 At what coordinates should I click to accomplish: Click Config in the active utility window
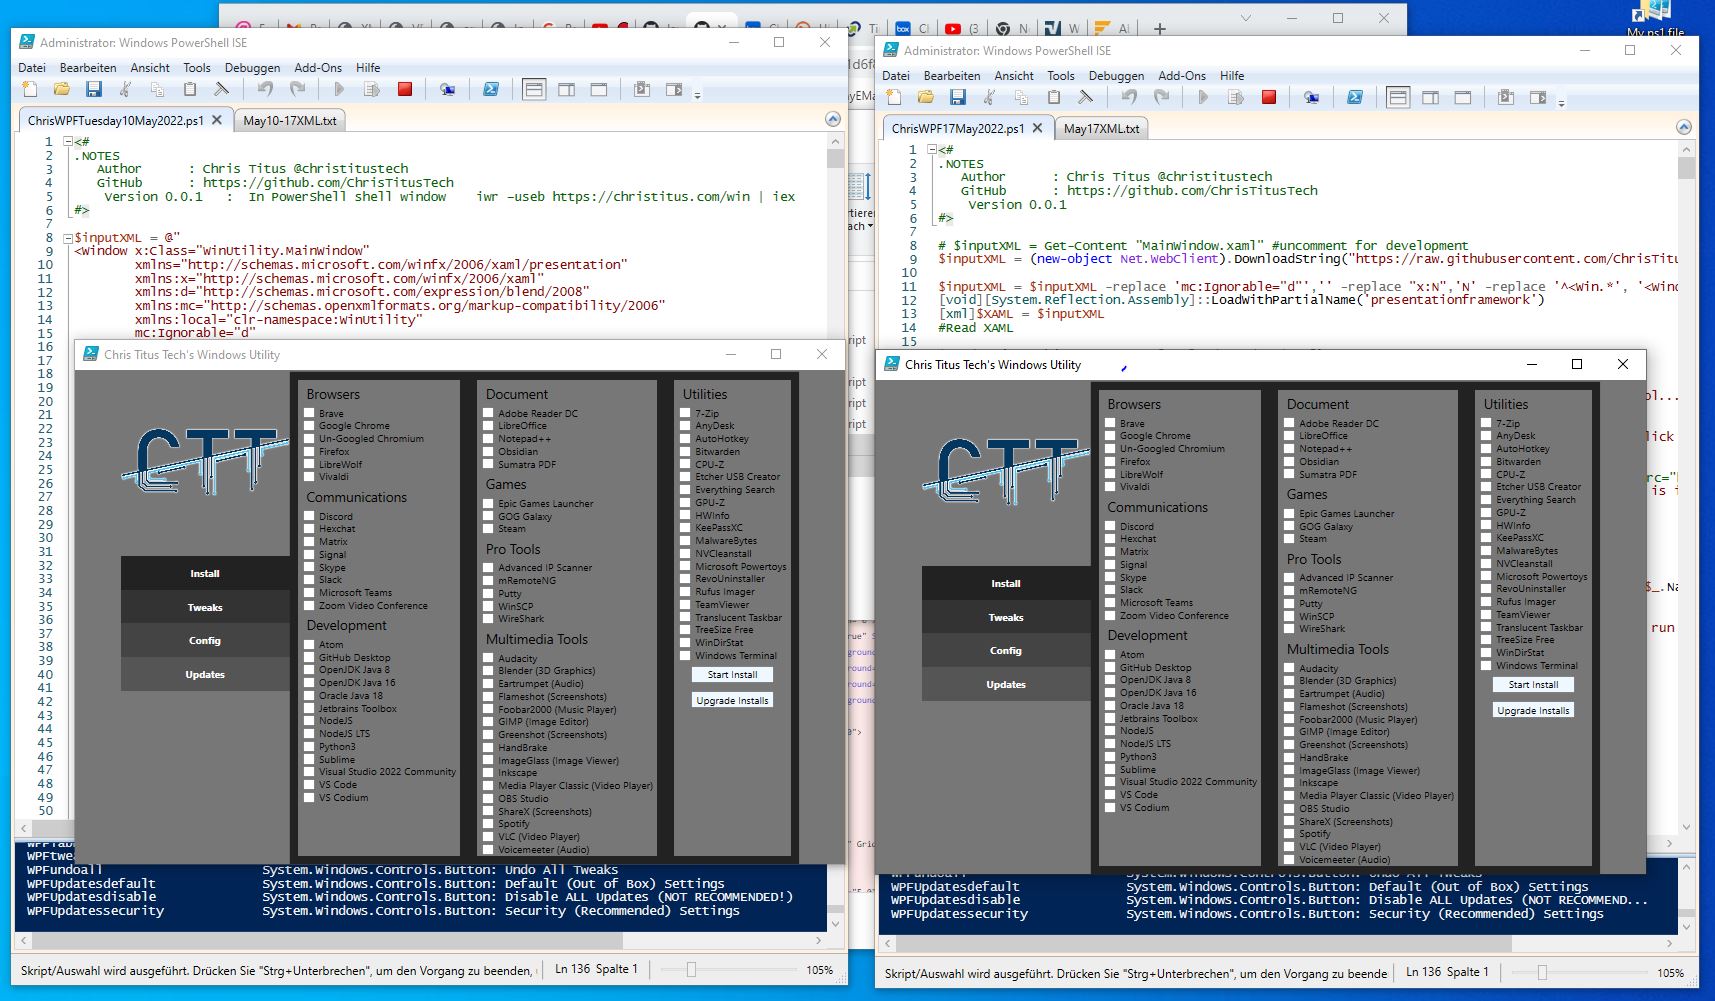(x=1006, y=651)
